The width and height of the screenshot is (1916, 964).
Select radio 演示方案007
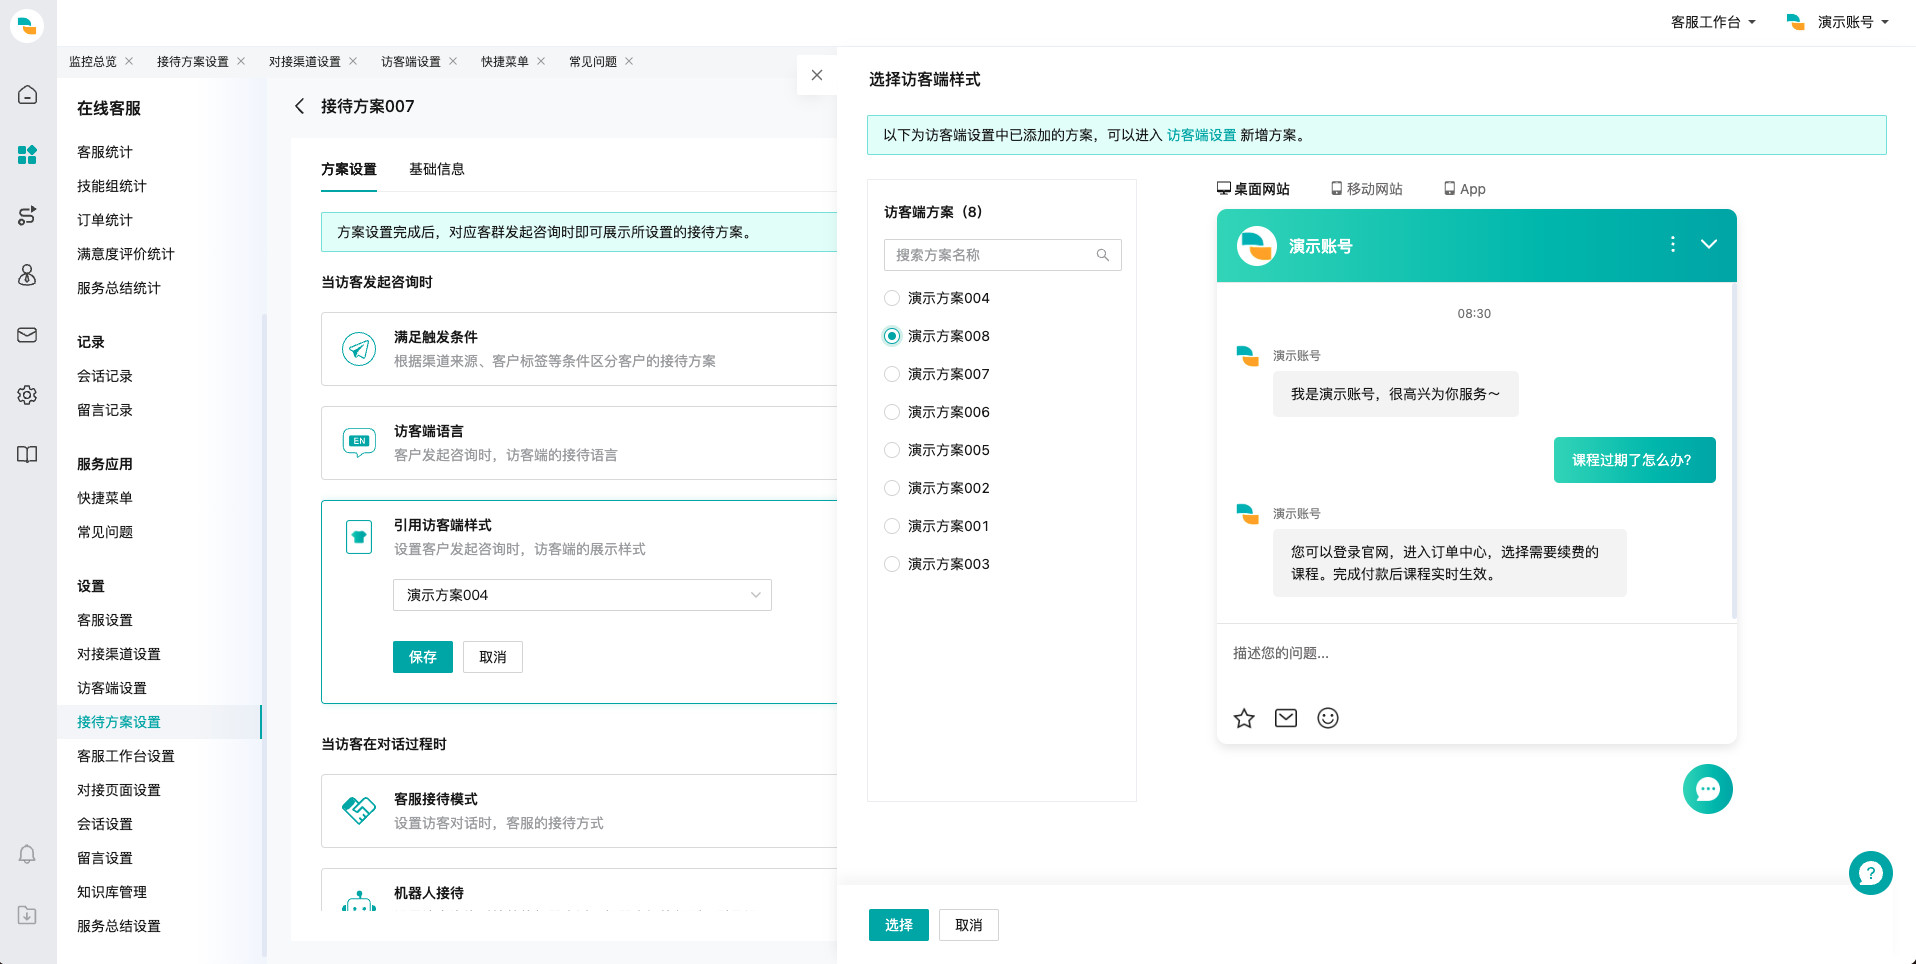(892, 374)
